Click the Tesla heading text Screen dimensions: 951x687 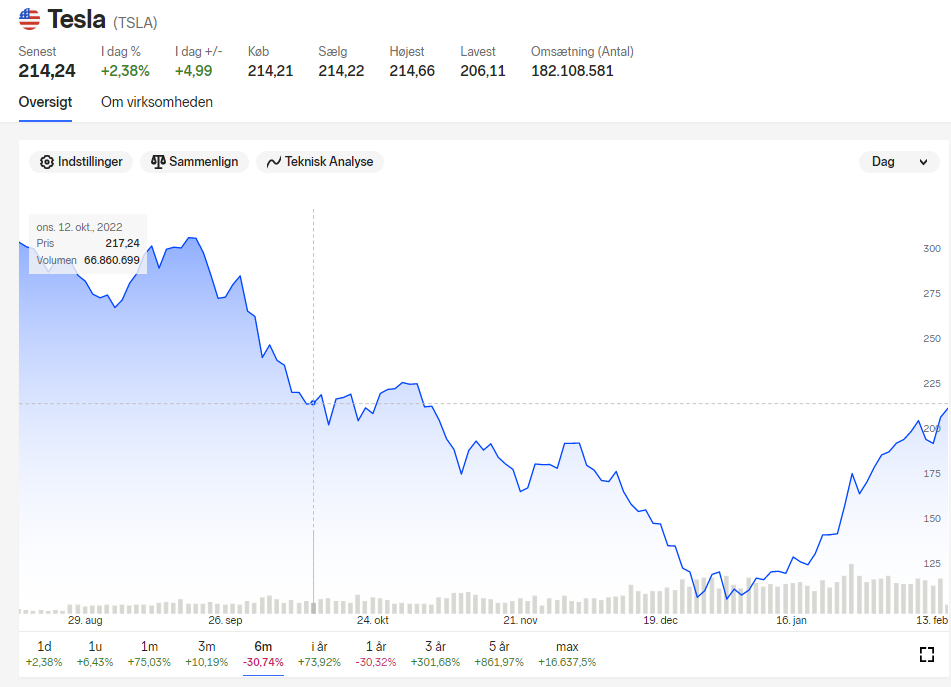76,19
